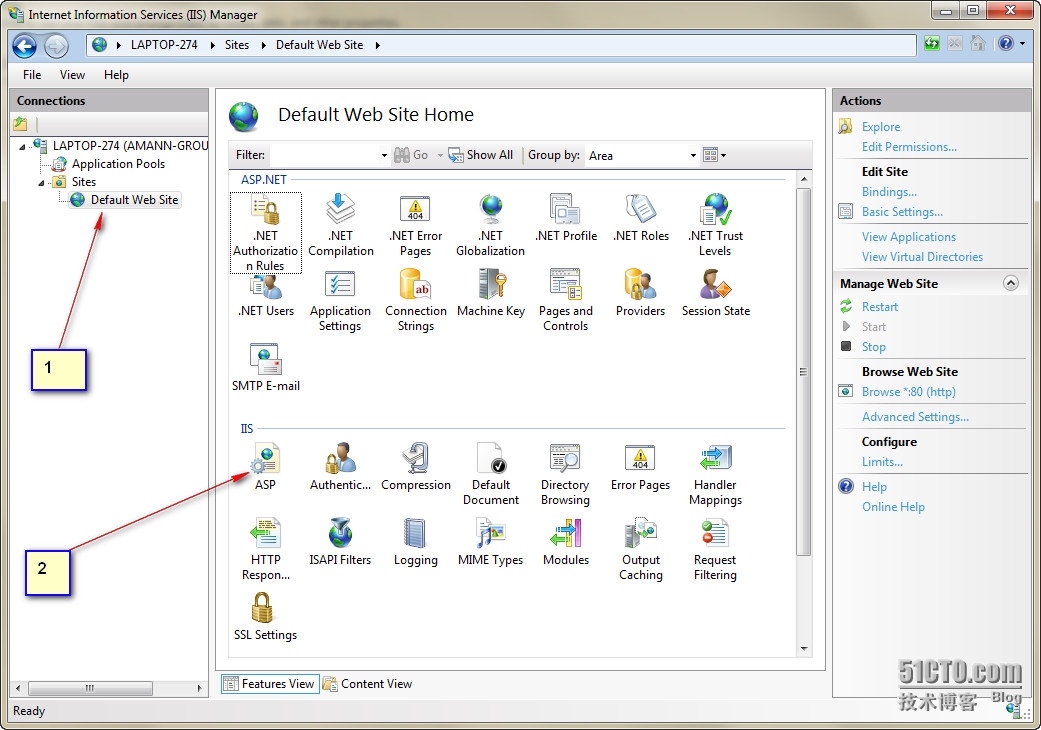Switch to Content View tab
This screenshot has width=1041, height=730.
367,684
